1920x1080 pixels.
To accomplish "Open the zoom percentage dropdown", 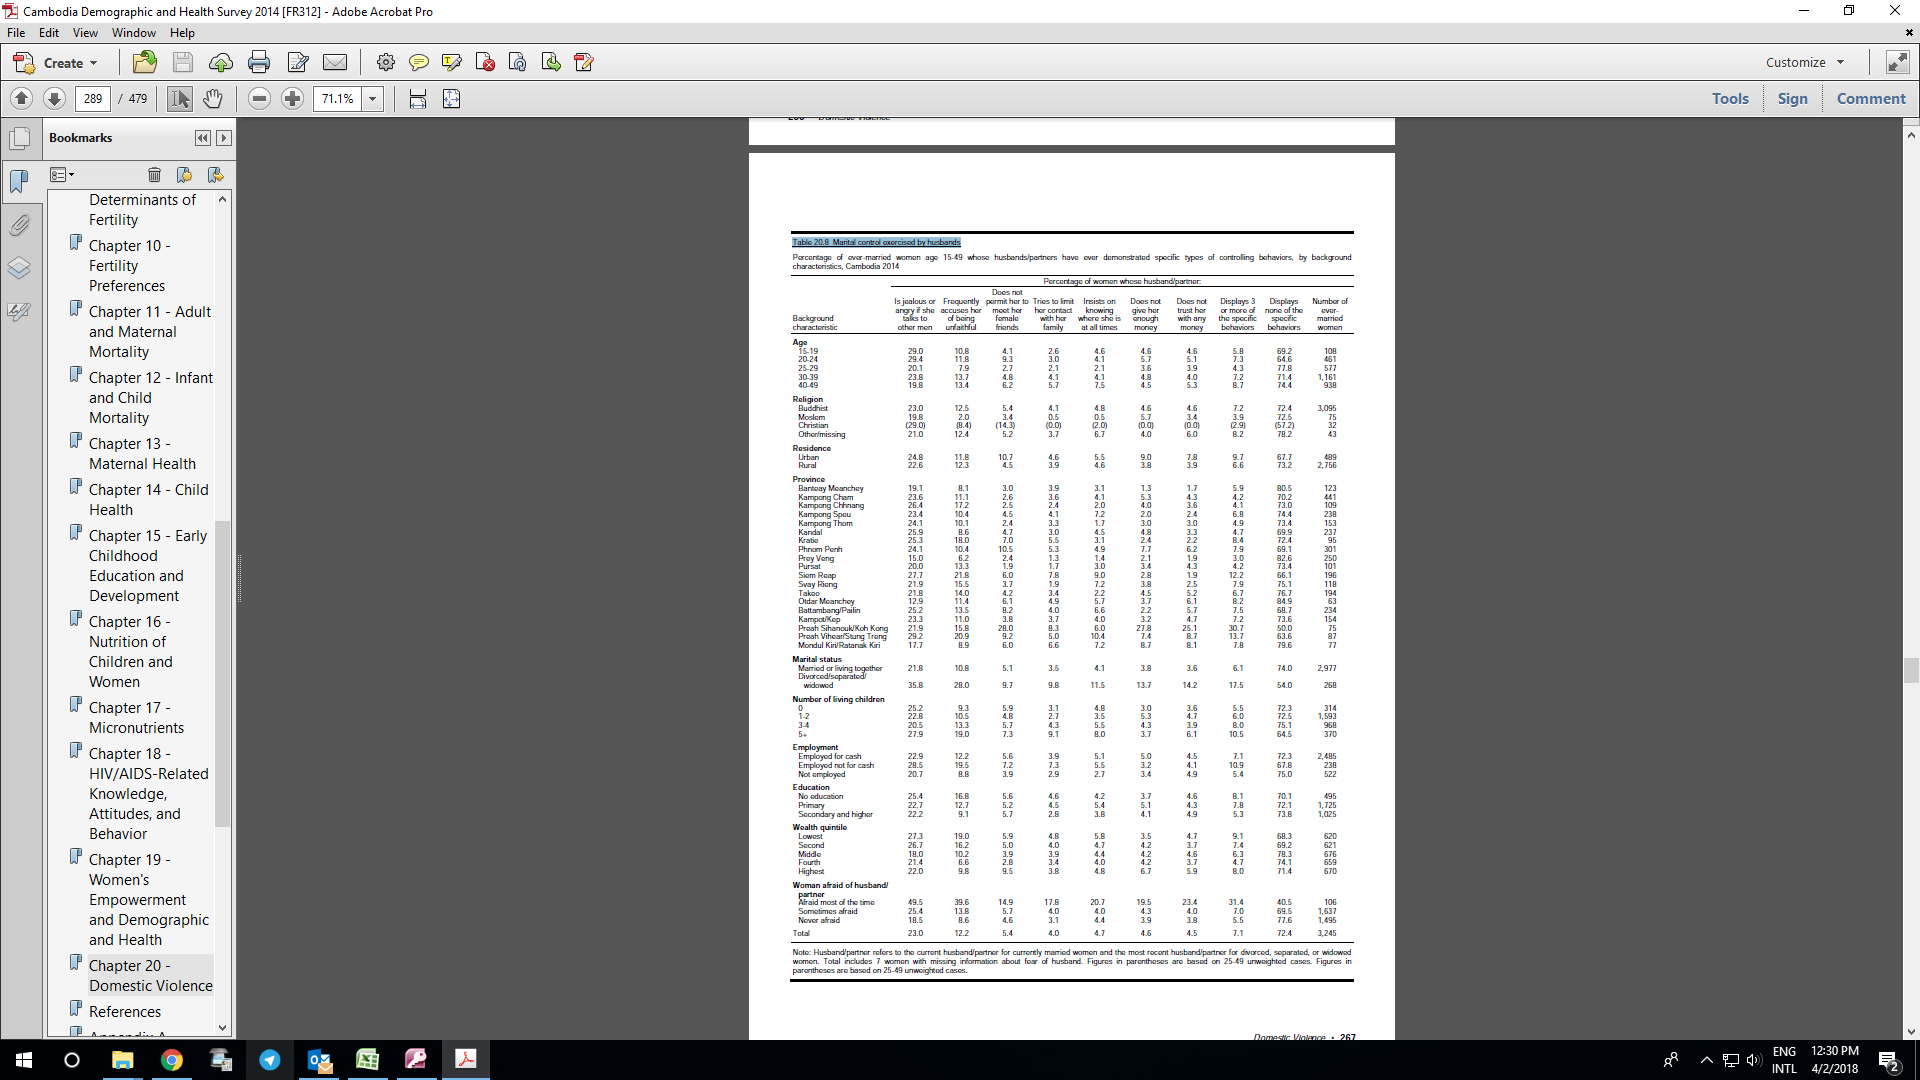I will (x=373, y=99).
